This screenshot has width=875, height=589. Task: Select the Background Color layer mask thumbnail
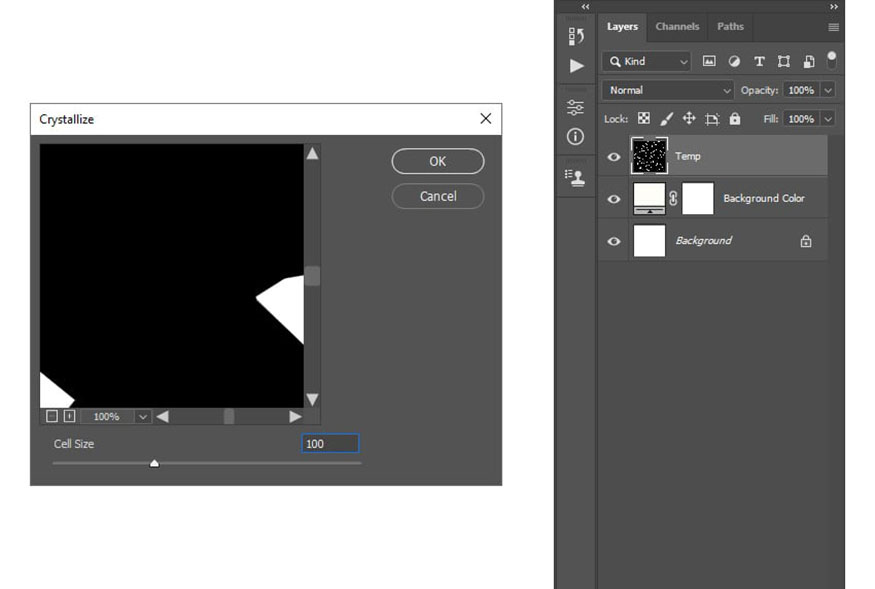point(698,198)
